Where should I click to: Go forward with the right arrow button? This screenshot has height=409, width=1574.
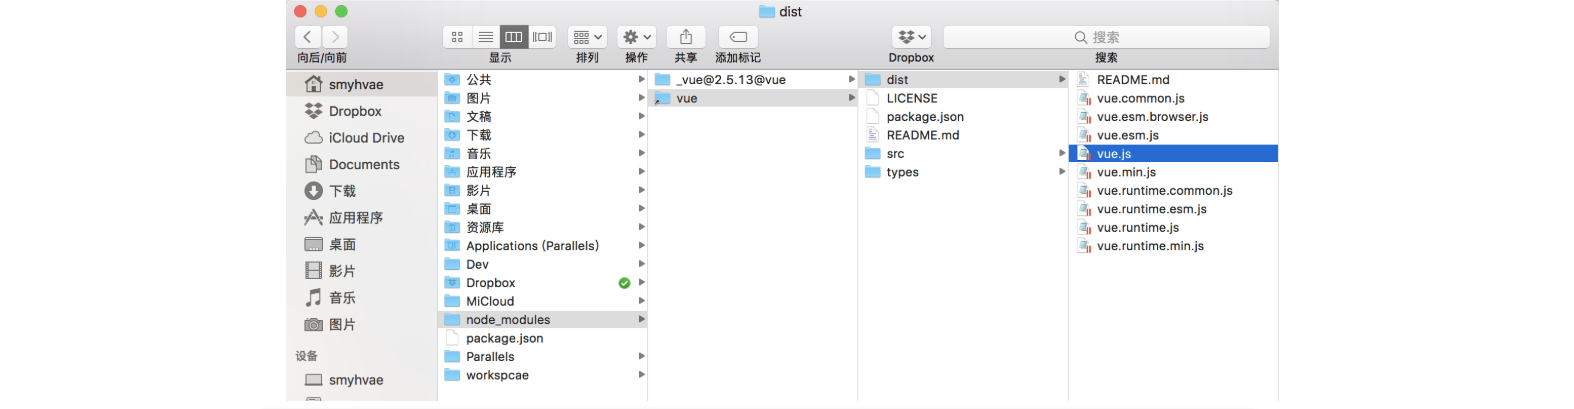tap(335, 37)
